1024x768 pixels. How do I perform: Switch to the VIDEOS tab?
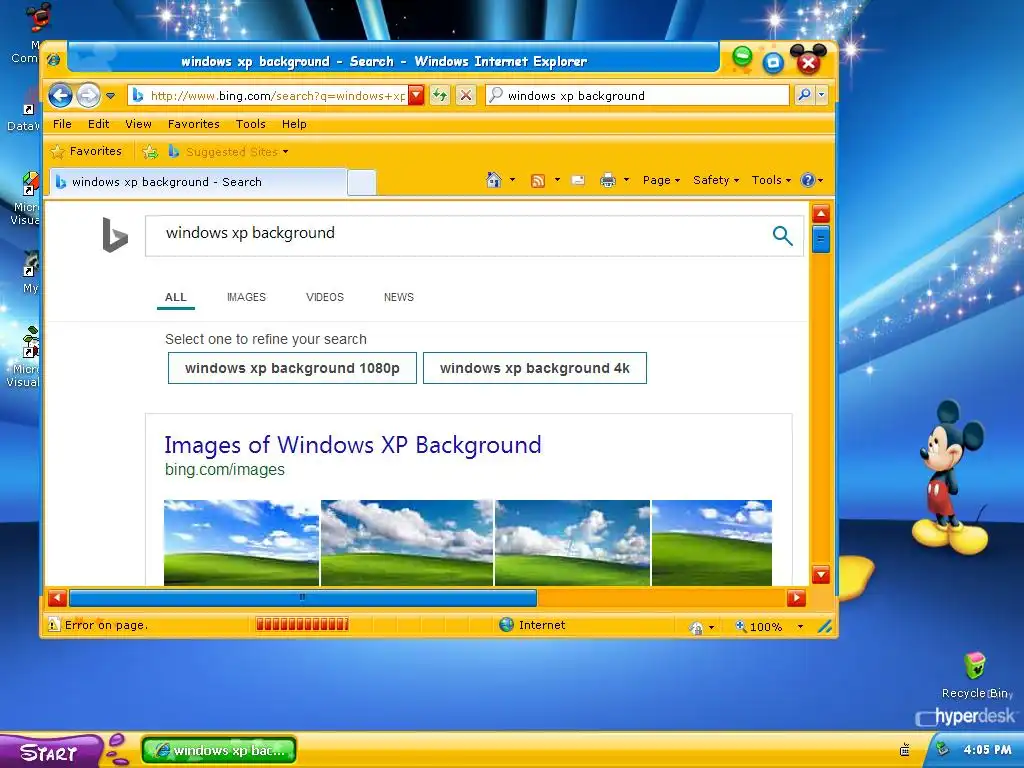(325, 297)
